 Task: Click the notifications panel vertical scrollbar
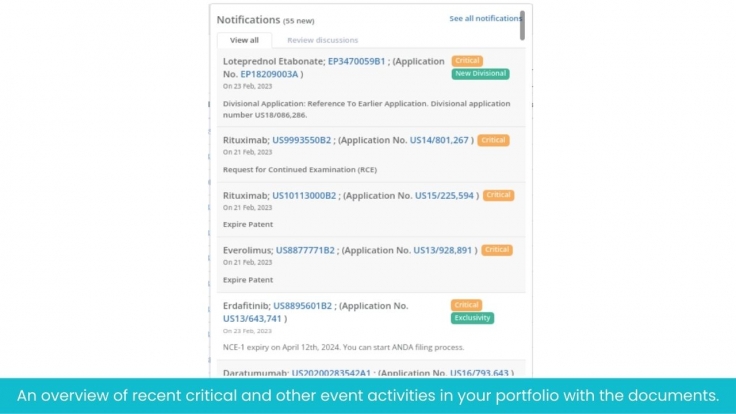click(523, 25)
